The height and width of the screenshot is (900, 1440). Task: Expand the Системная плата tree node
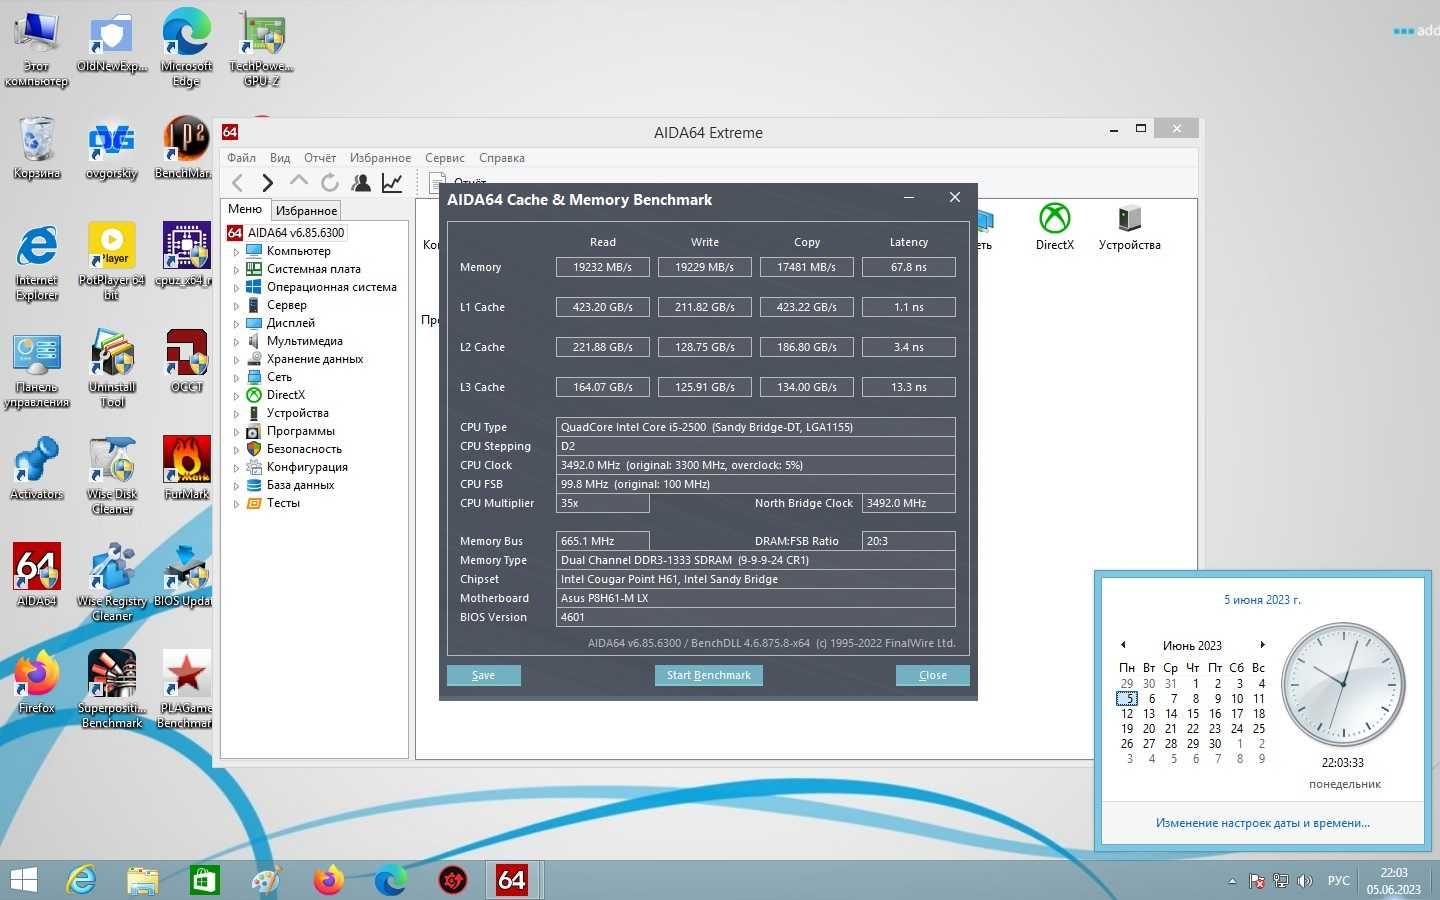pyautogui.click(x=237, y=270)
